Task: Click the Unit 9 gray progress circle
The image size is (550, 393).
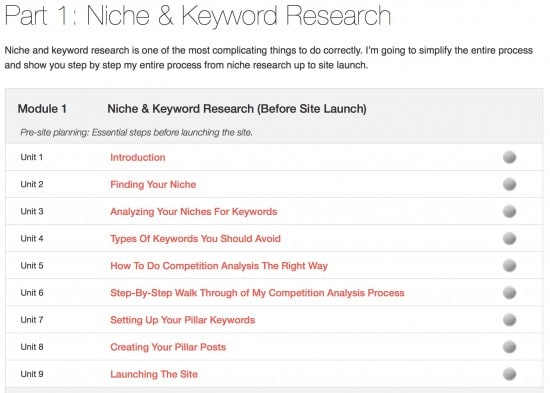Action: [509, 374]
